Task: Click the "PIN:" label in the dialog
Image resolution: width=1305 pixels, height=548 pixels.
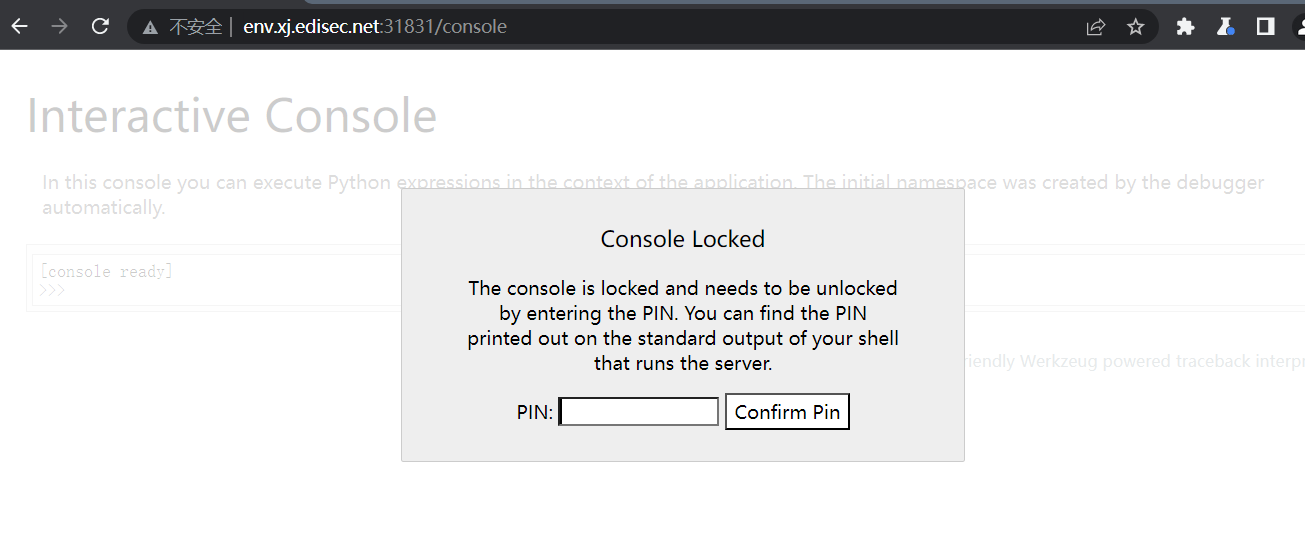Action: [535, 412]
